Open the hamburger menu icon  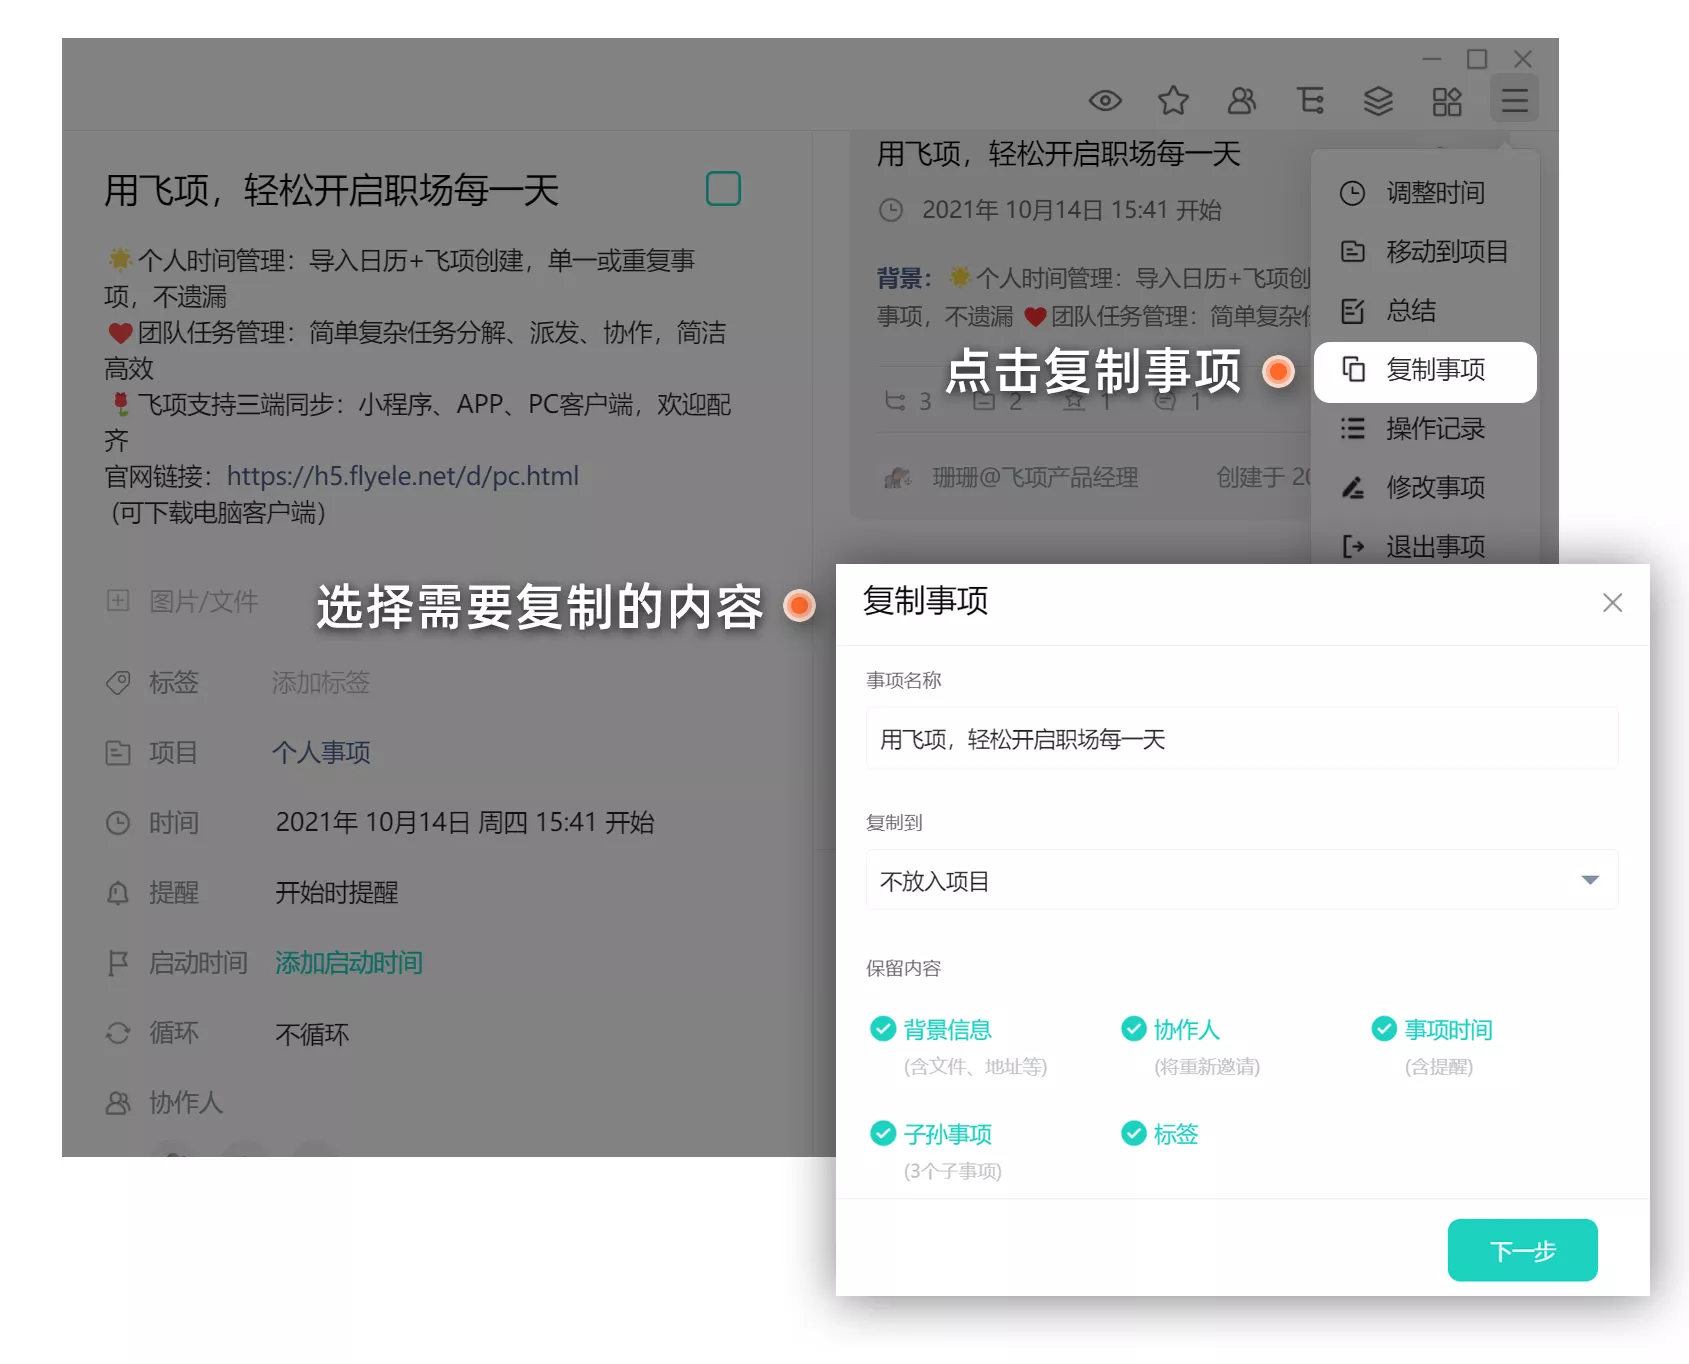1514,101
